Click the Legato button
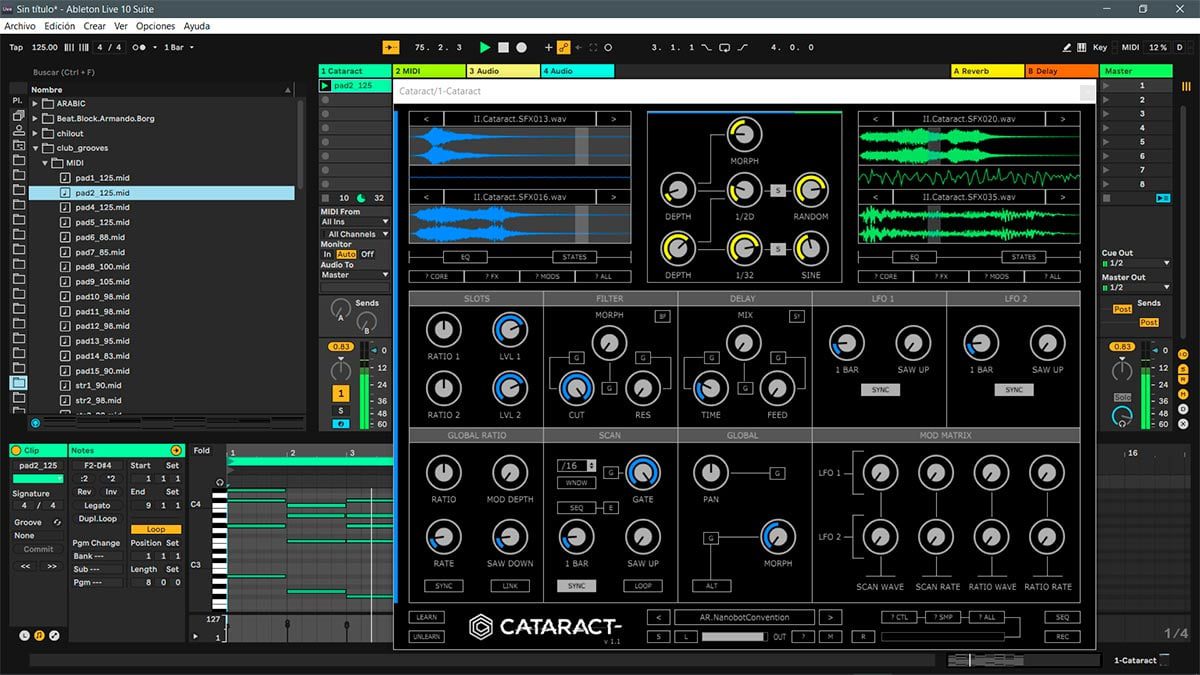 click(x=97, y=506)
